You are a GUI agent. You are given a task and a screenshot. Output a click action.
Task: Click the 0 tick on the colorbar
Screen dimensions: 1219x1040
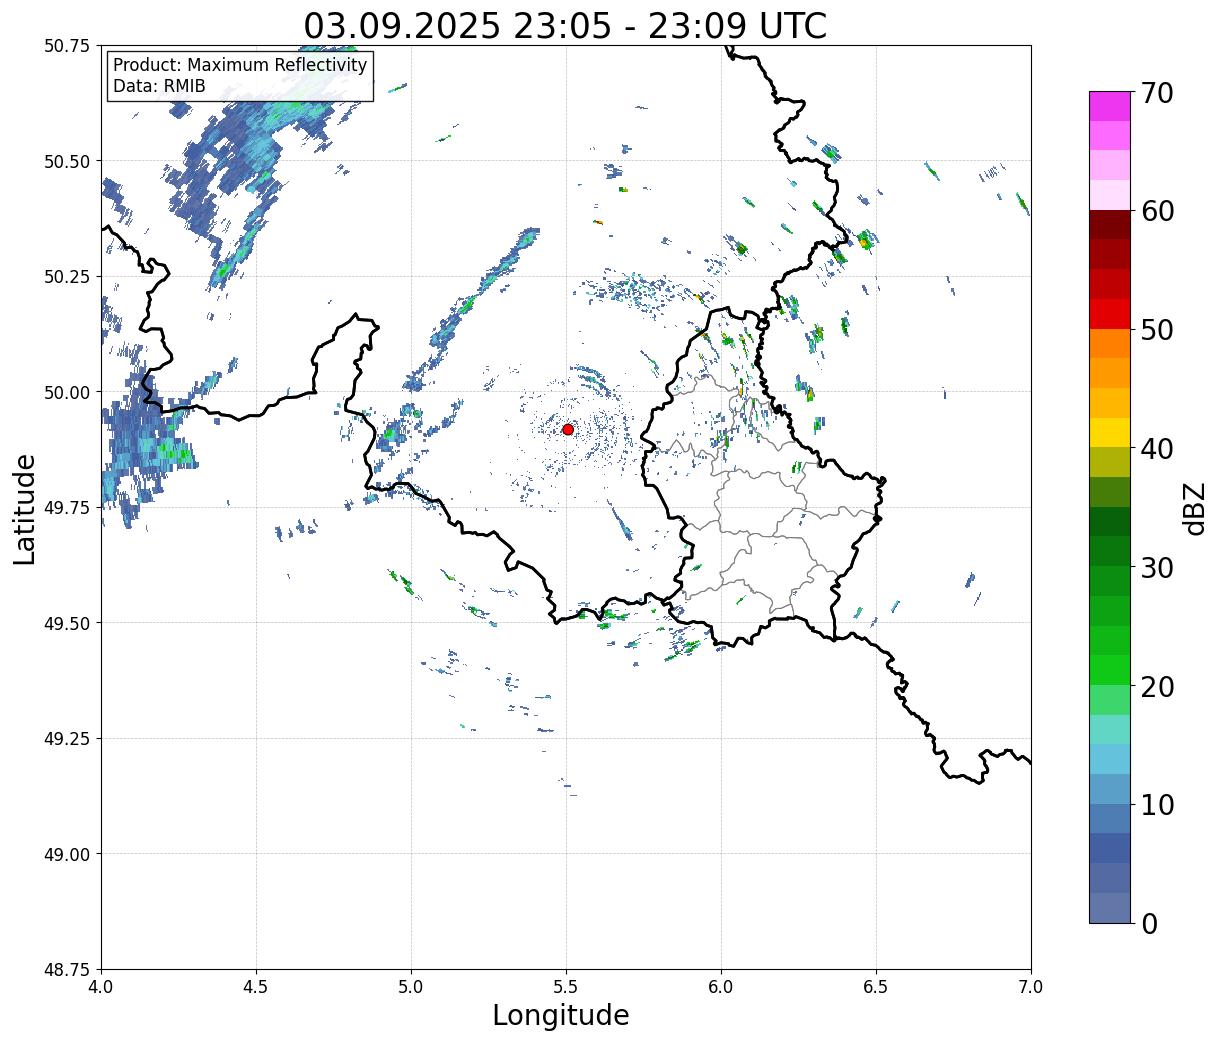point(1149,924)
